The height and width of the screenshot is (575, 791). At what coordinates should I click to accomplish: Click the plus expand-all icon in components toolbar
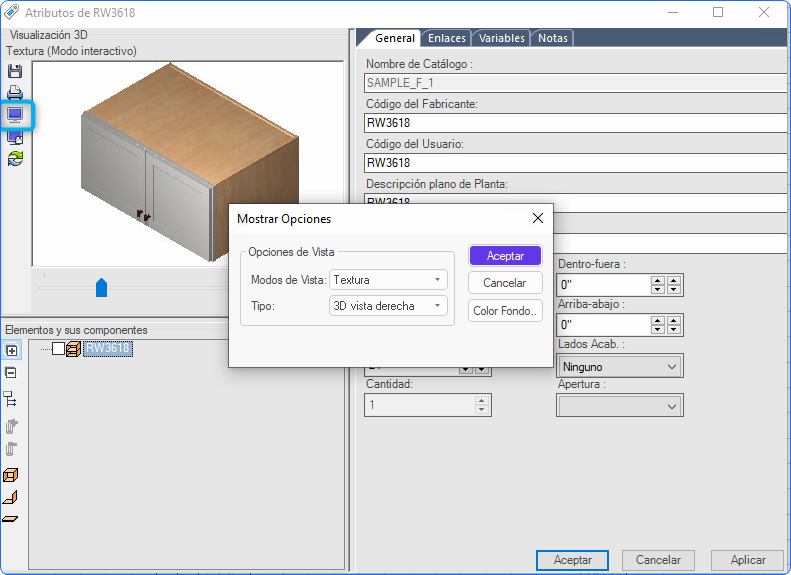coord(11,350)
